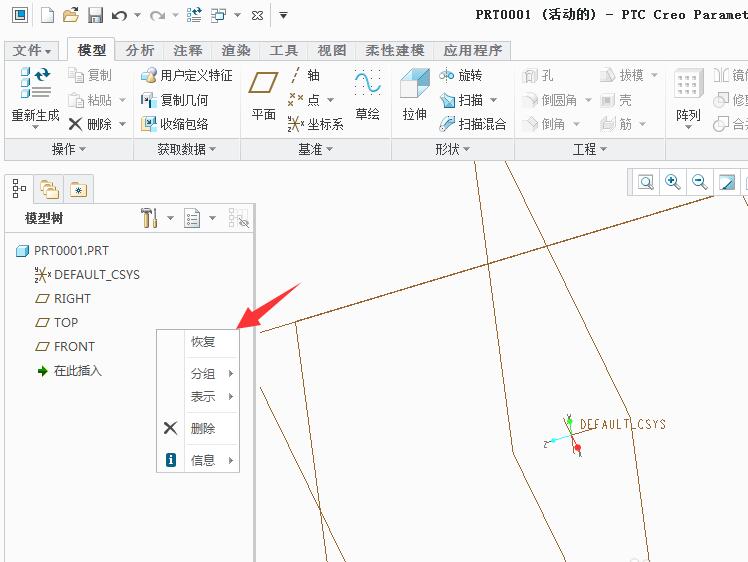Select the 点 datum point tool
This screenshot has width=748, height=562.
coord(304,100)
